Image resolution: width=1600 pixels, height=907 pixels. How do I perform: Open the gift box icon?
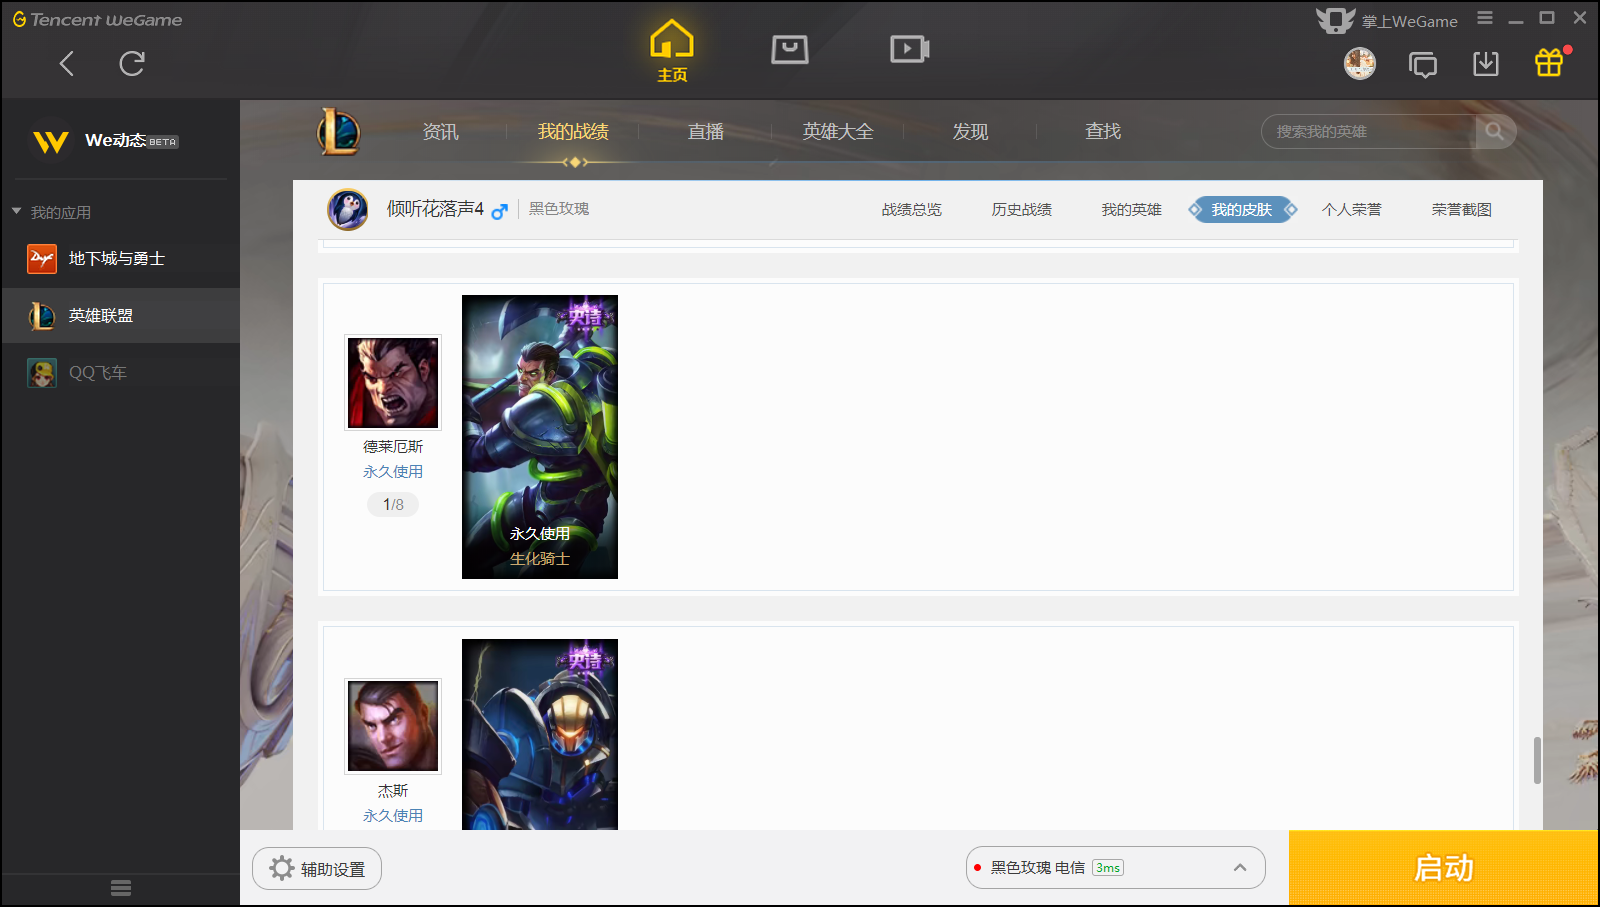[1549, 63]
